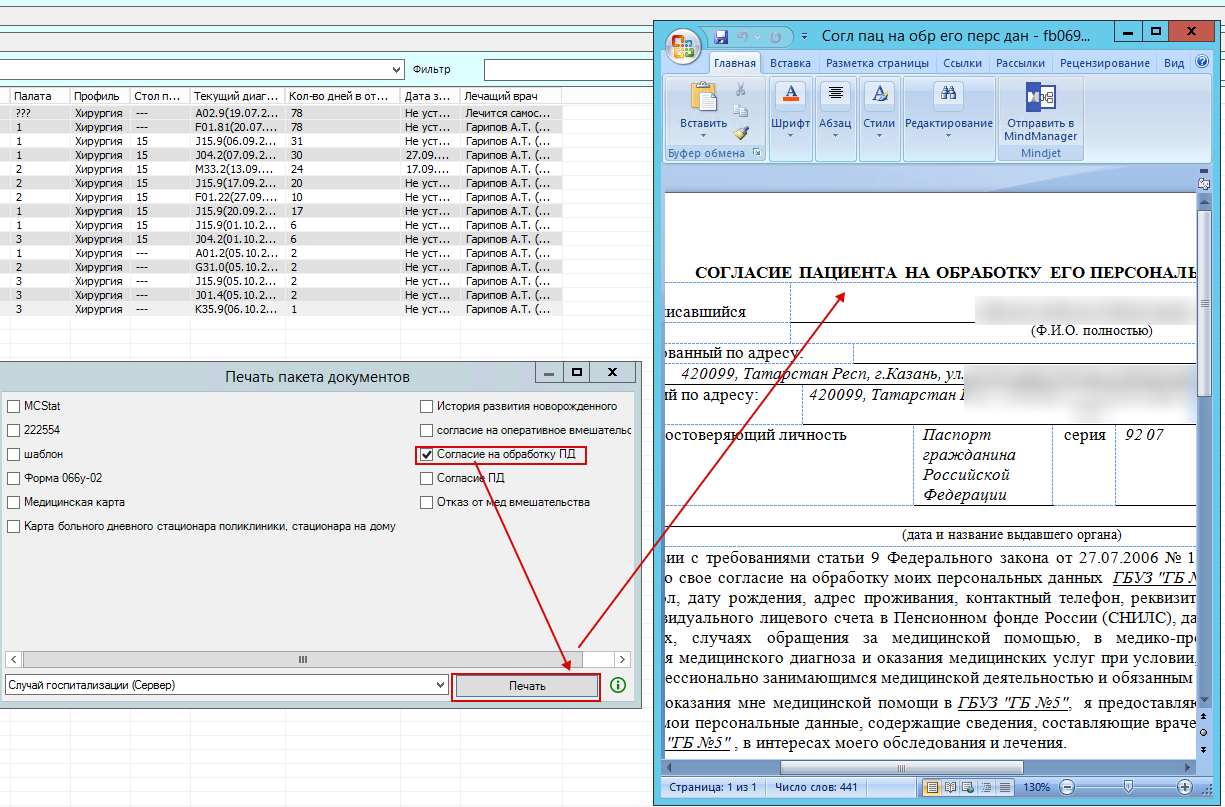Open the Случай госпитализации (Сервер) dropdown
The image size is (1225, 807).
441,686
